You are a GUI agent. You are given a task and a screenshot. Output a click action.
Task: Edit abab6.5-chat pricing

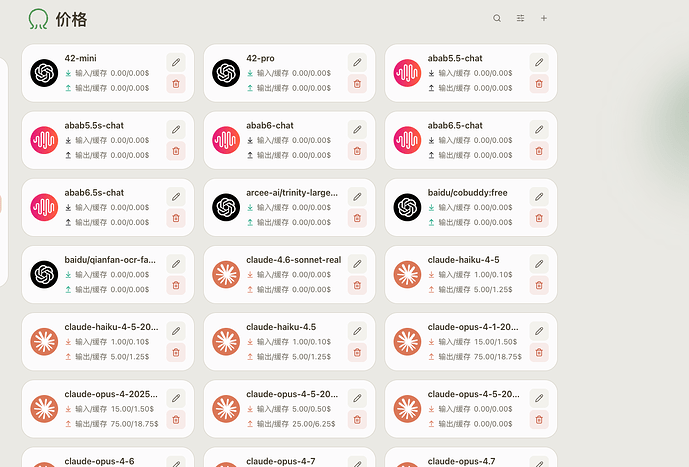point(539,130)
